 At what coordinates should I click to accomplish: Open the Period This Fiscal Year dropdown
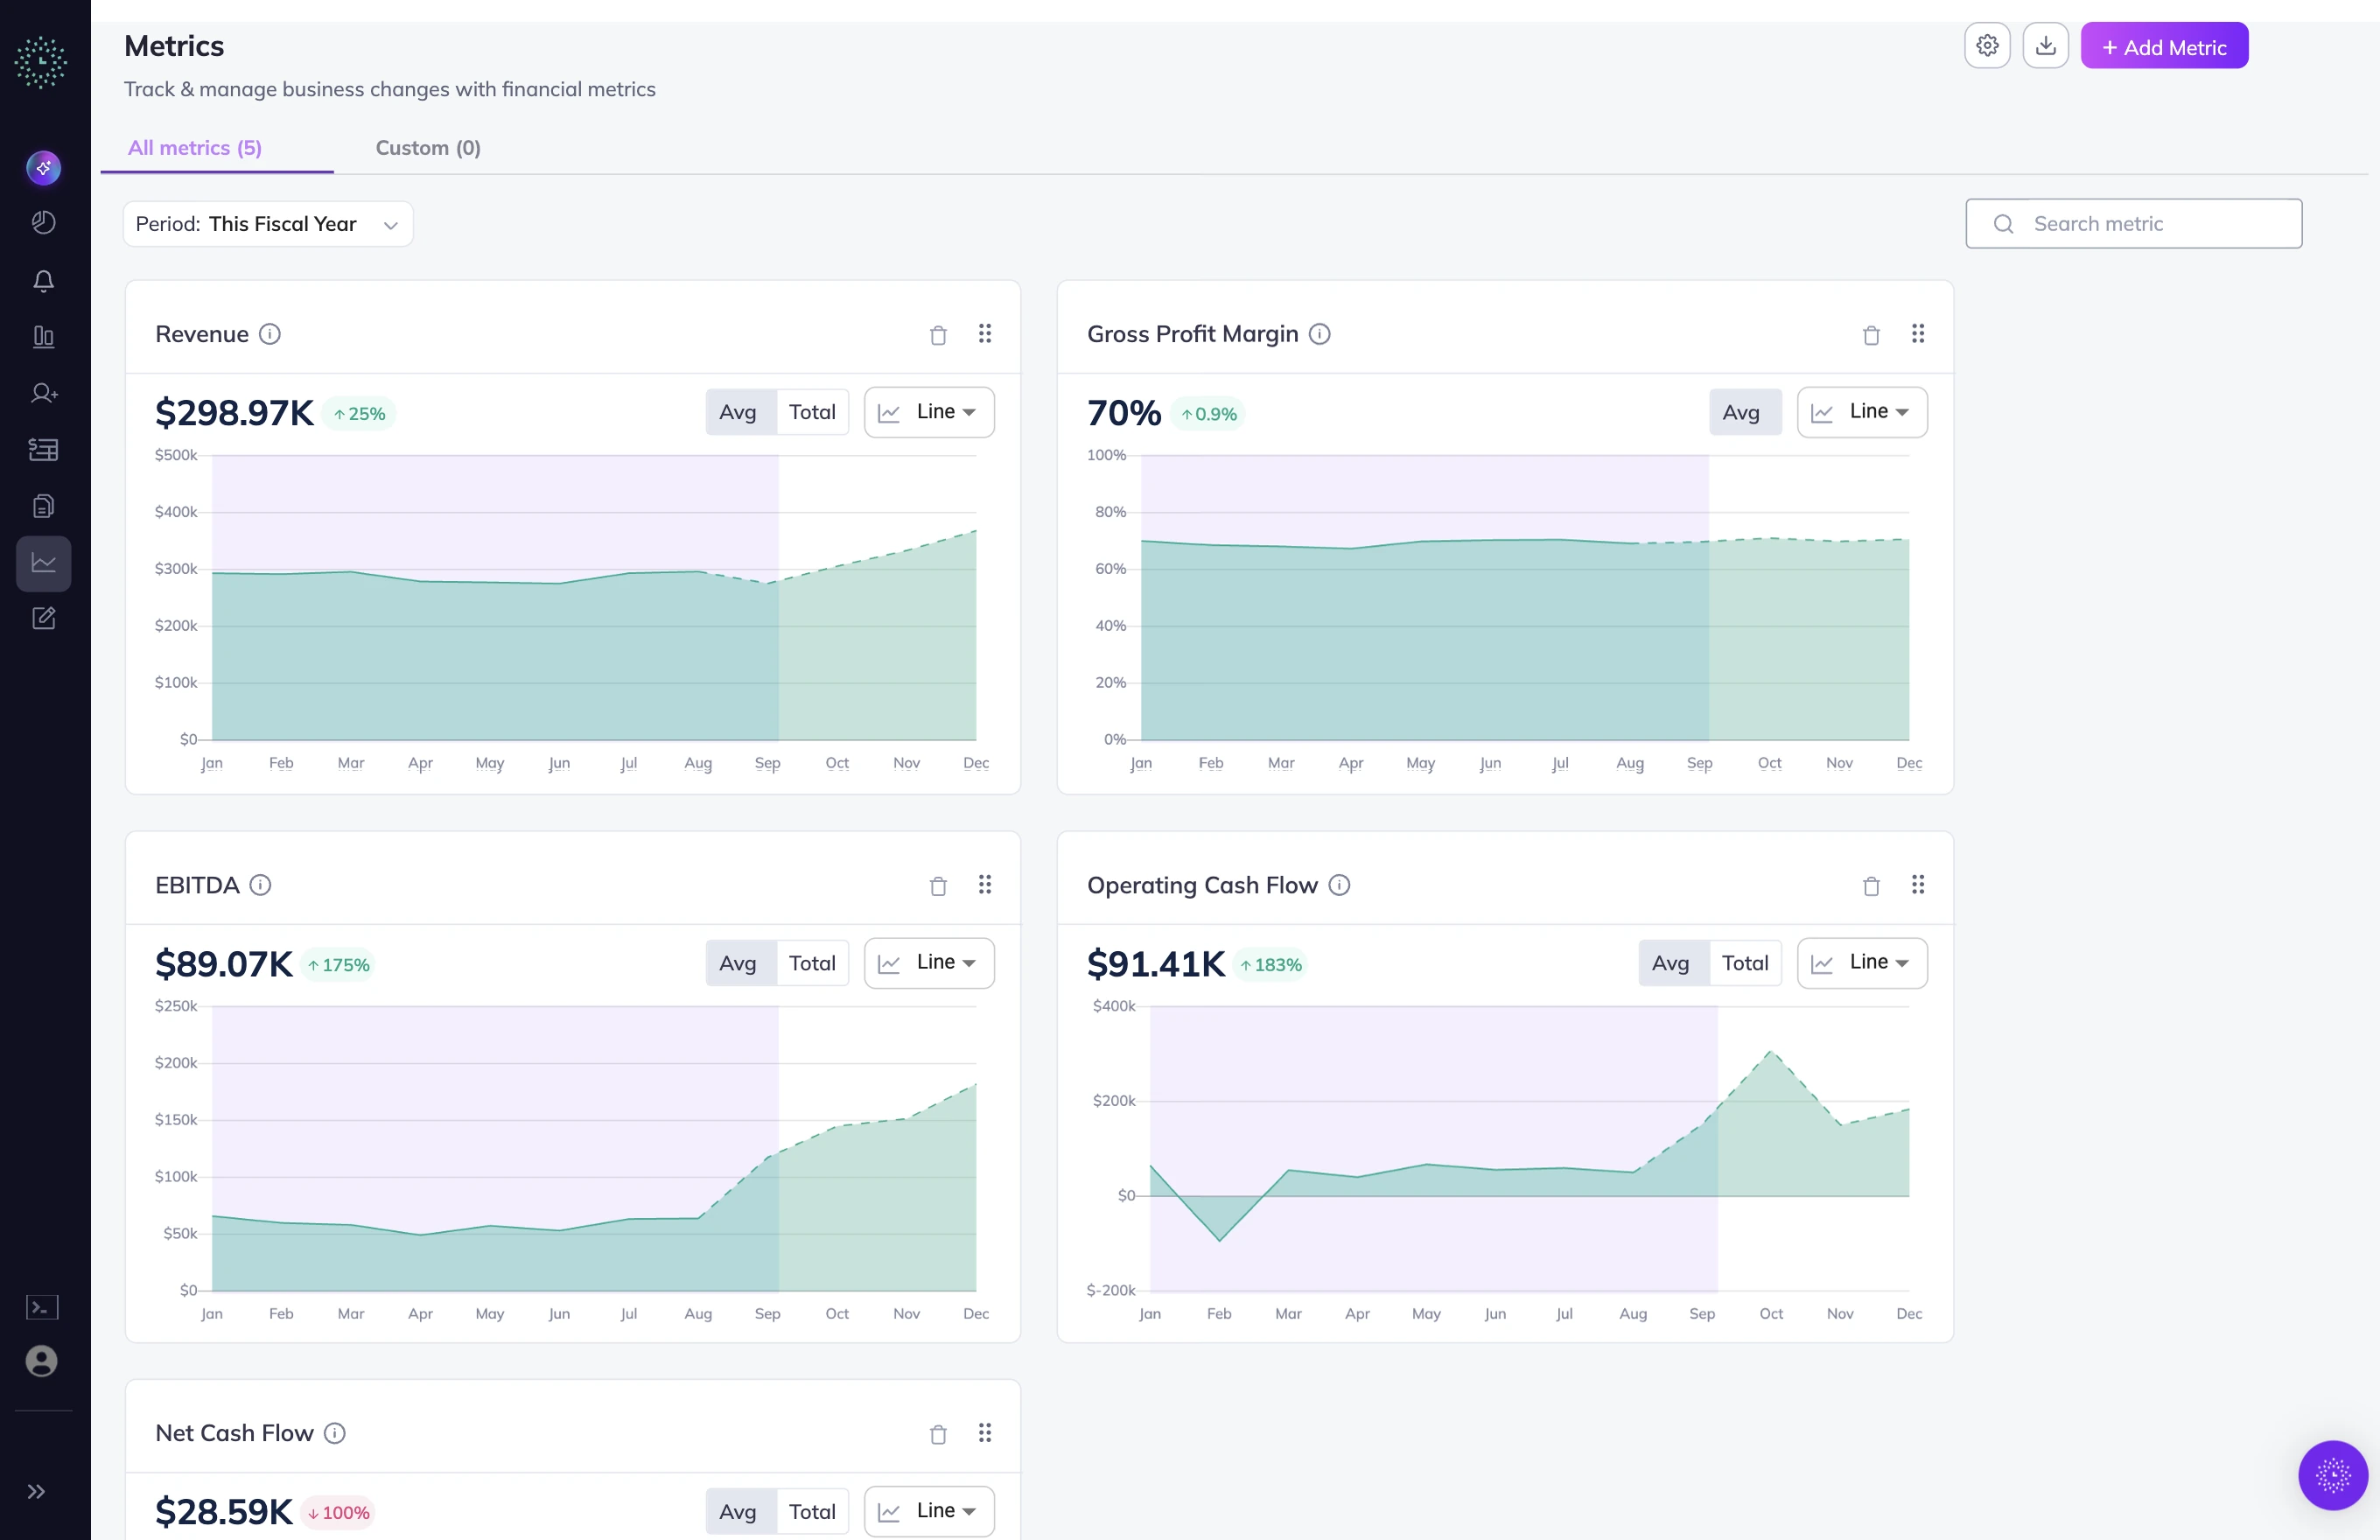268,224
